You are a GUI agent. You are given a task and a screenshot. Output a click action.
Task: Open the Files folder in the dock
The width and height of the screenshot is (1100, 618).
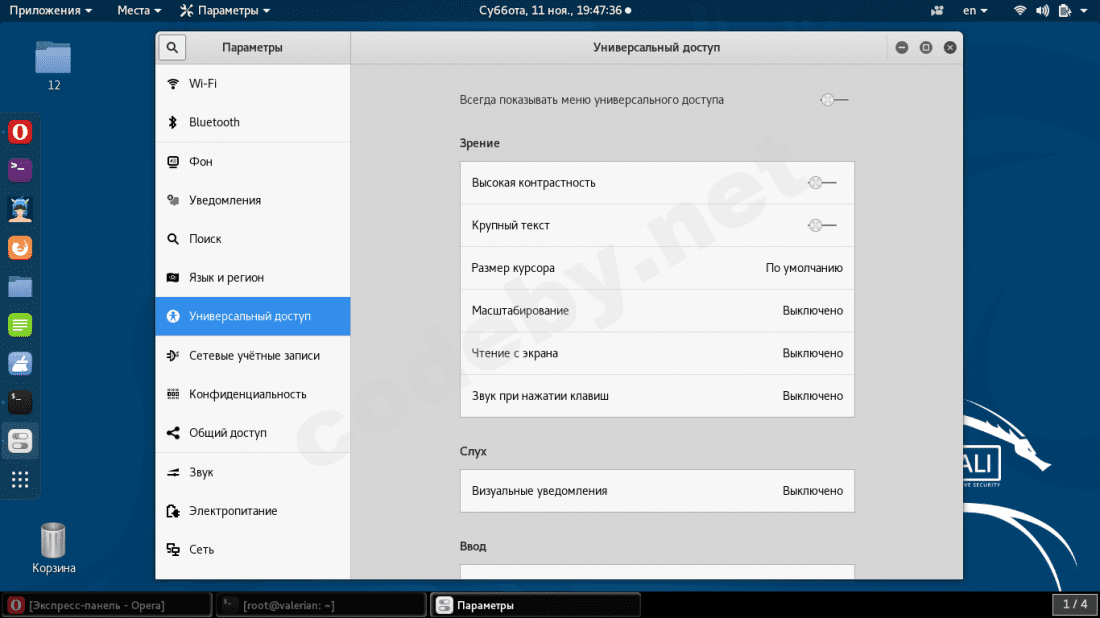(x=20, y=286)
